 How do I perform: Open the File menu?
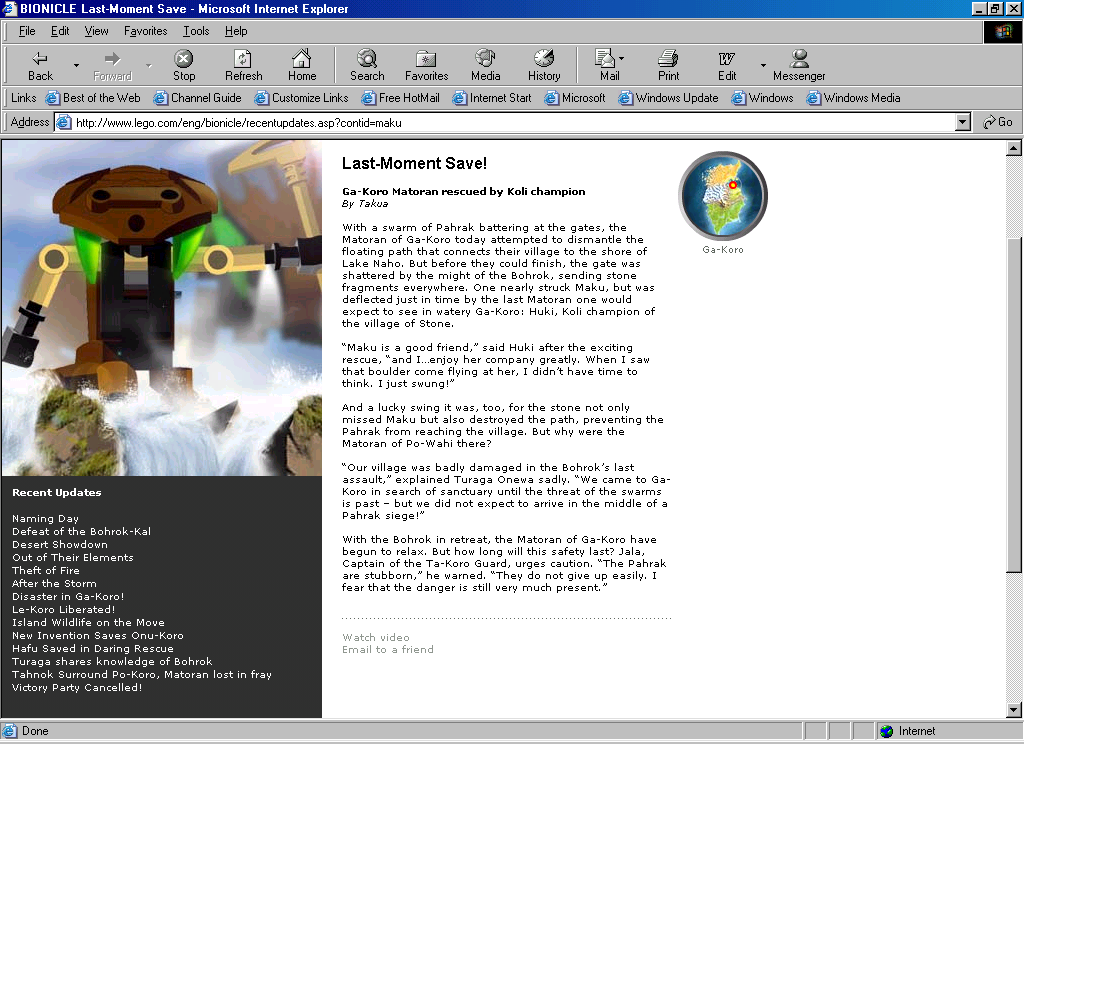pos(27,31)
